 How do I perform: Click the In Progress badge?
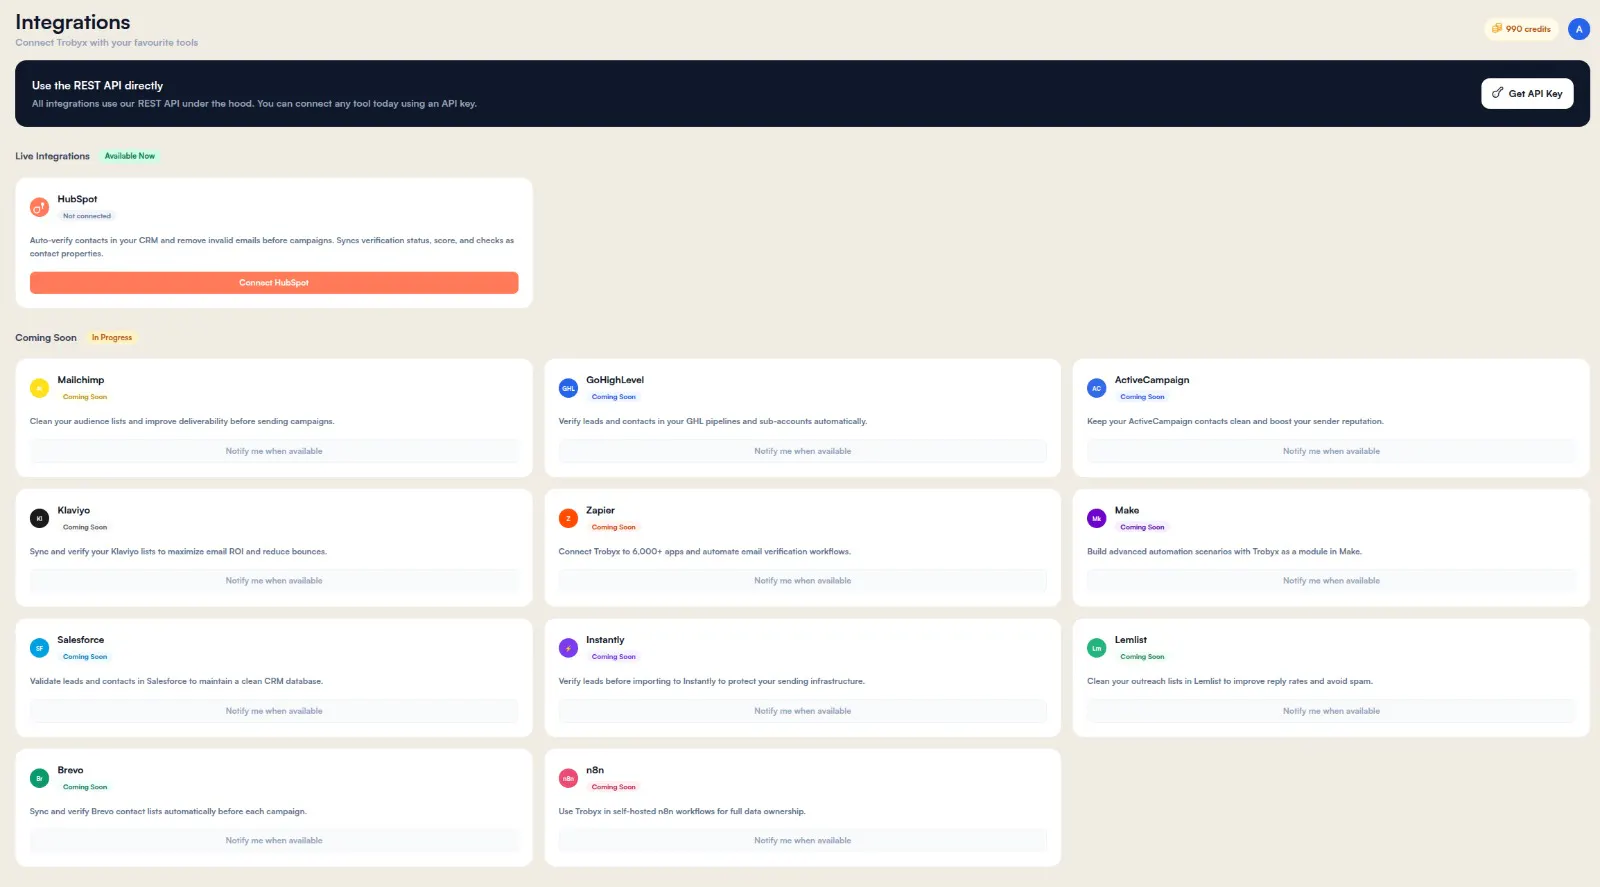tap(112, 338)
